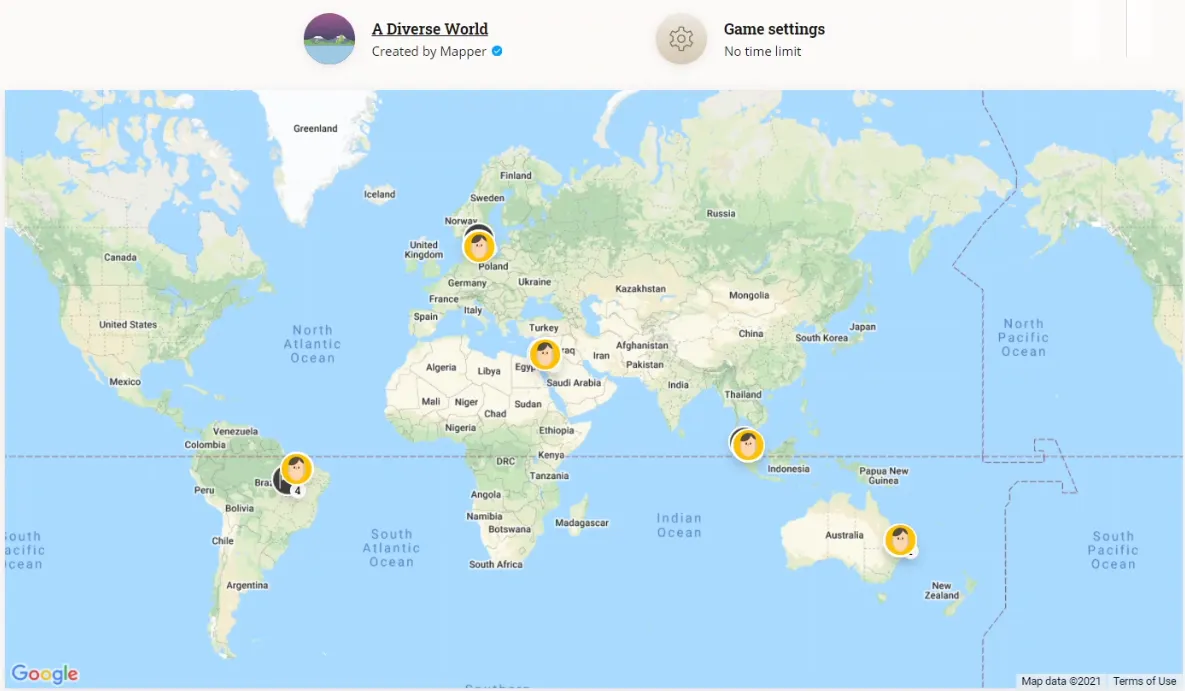The height and width of the screenshot is (691, 1185).
Task: Click the Papua New Guinea label
Action: (883, 476)
